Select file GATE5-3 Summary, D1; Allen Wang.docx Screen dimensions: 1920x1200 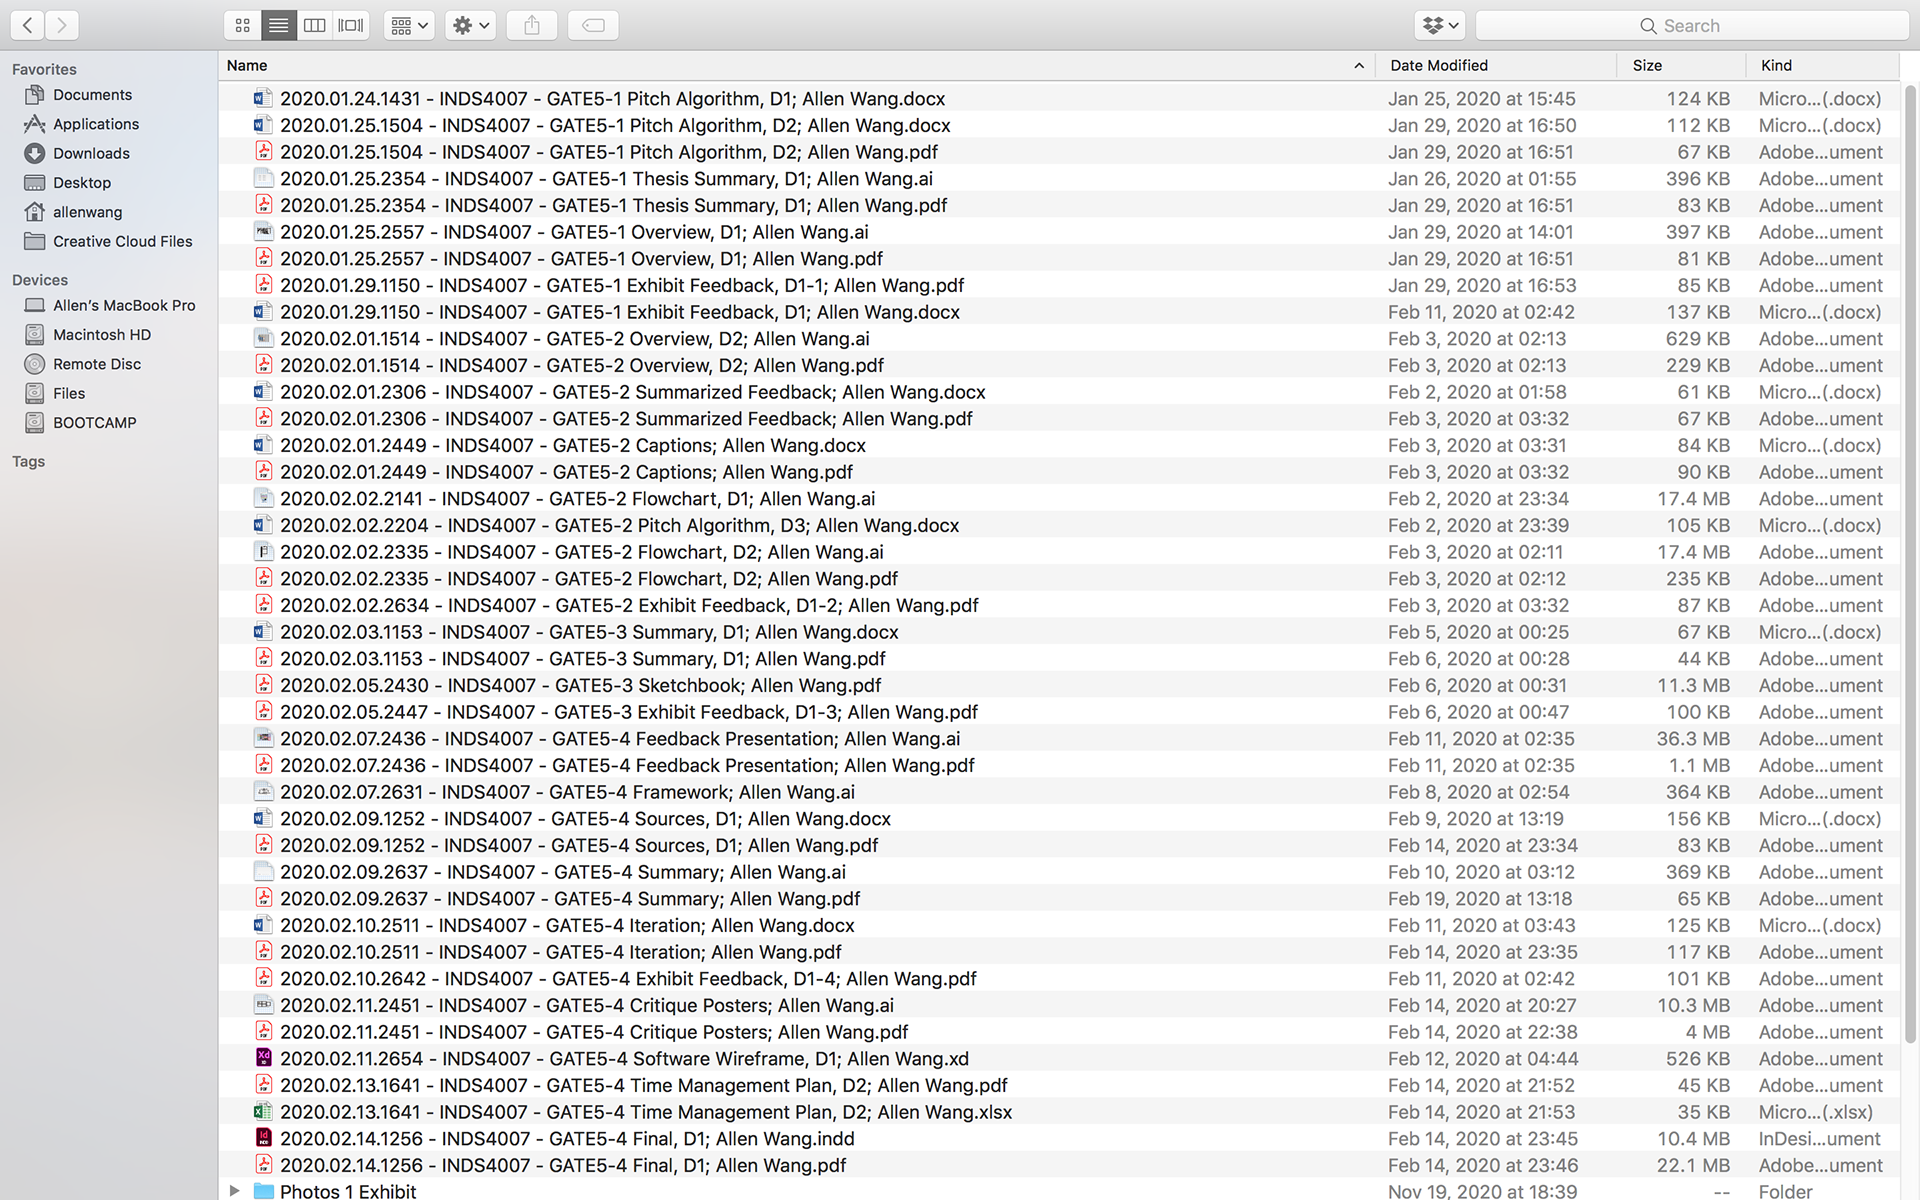click(589, 631)
